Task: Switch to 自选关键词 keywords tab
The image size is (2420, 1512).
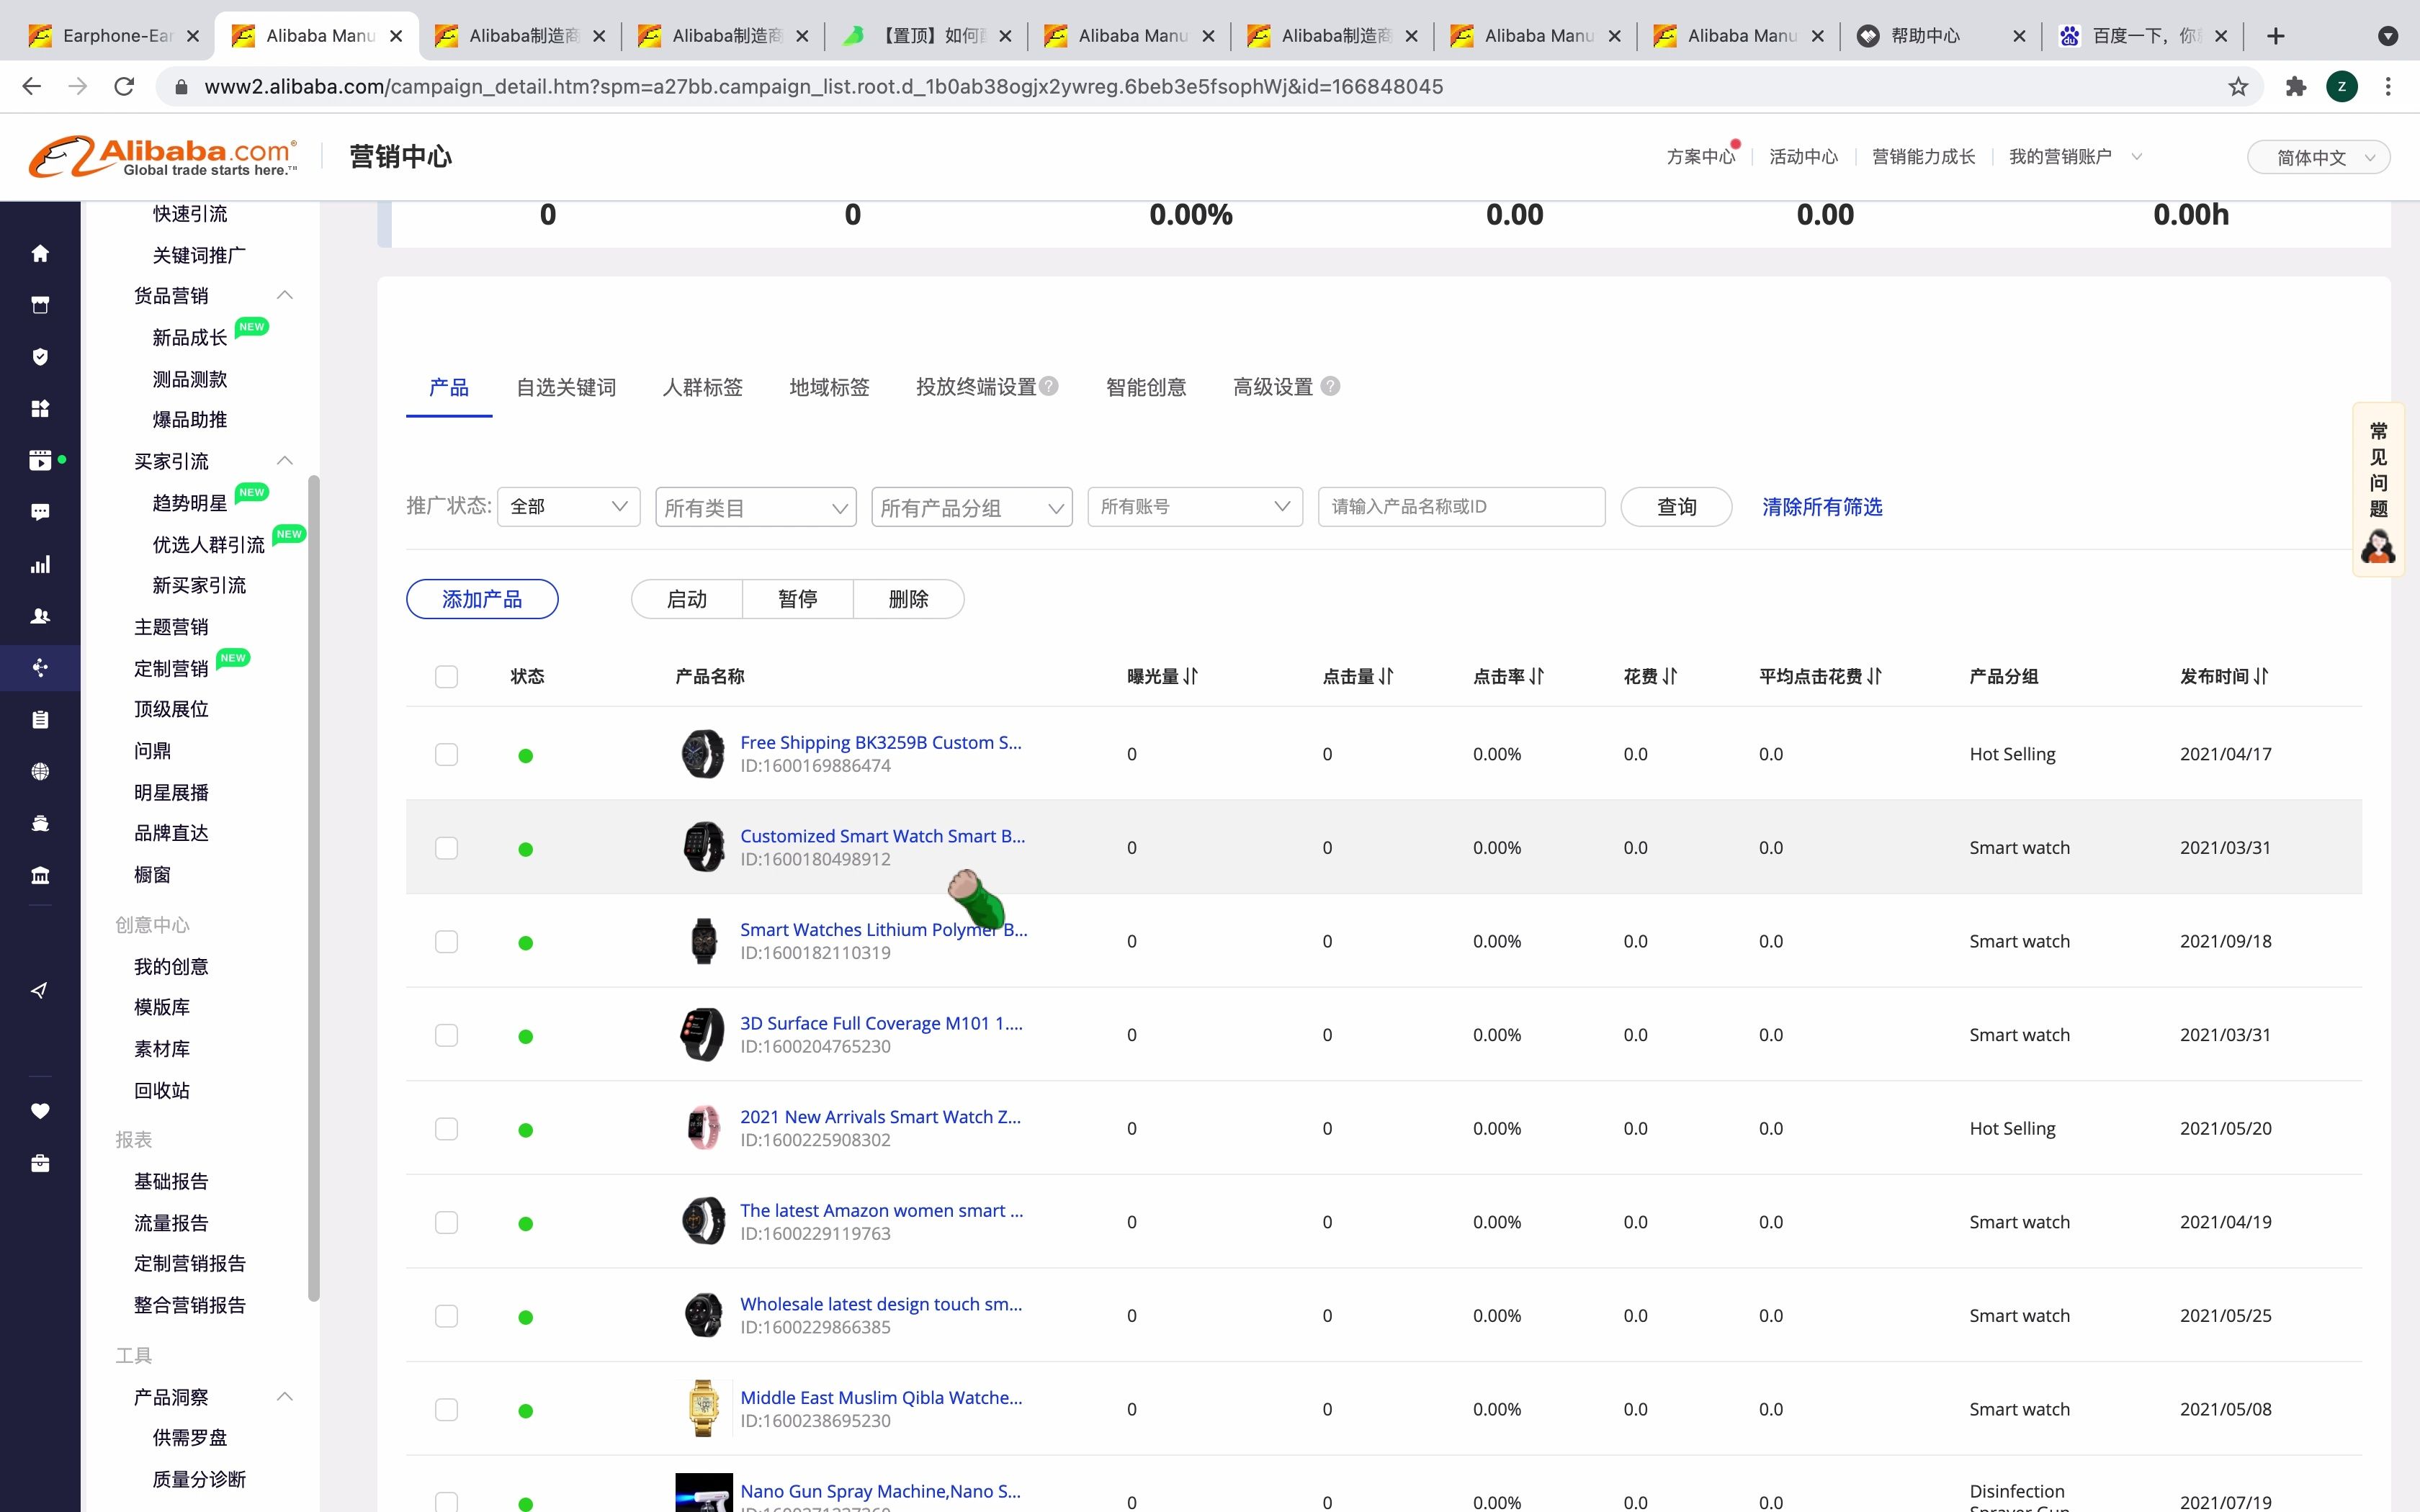Action: (x=566, y=387)
